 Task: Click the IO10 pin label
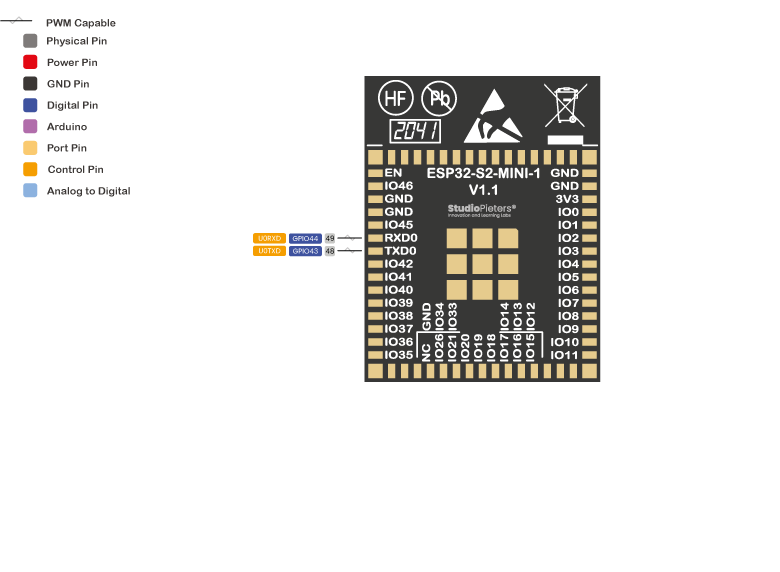pyautogui.click(x=565, y=342)
